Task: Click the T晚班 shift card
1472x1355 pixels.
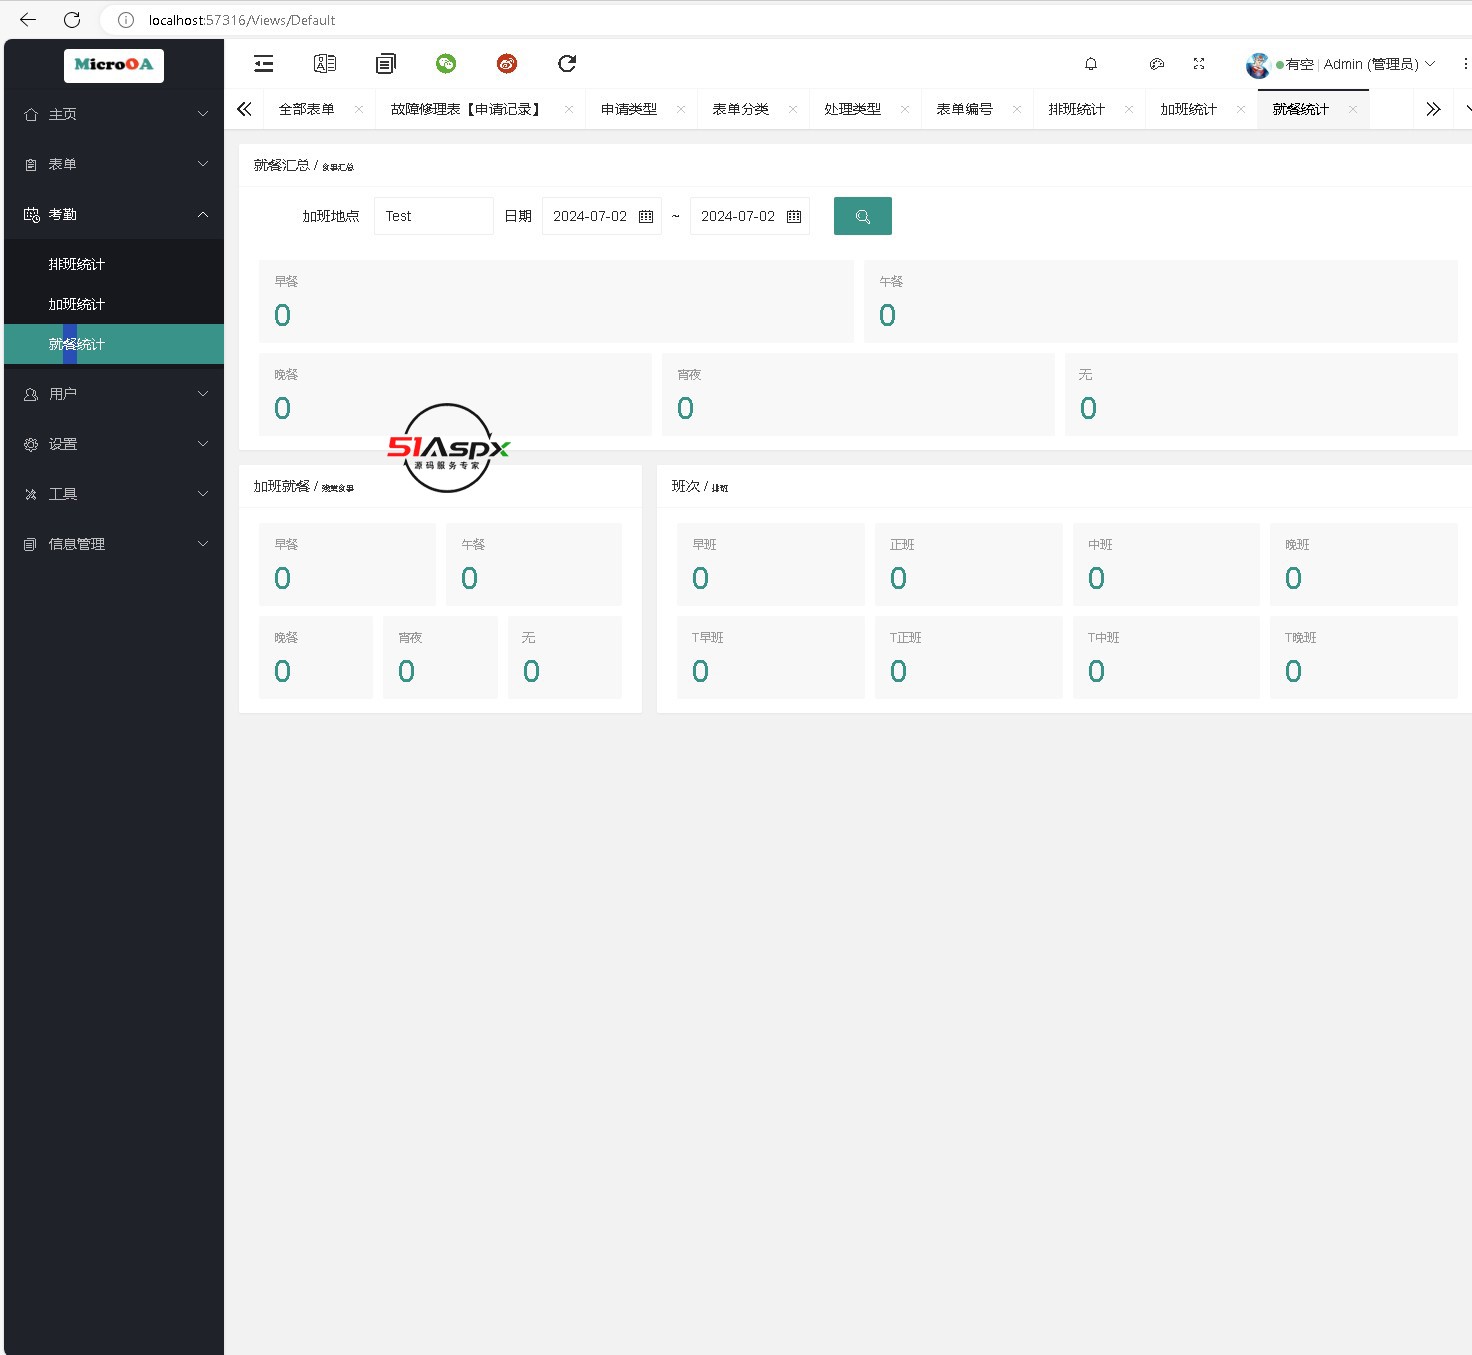Action: (1364, 657)
